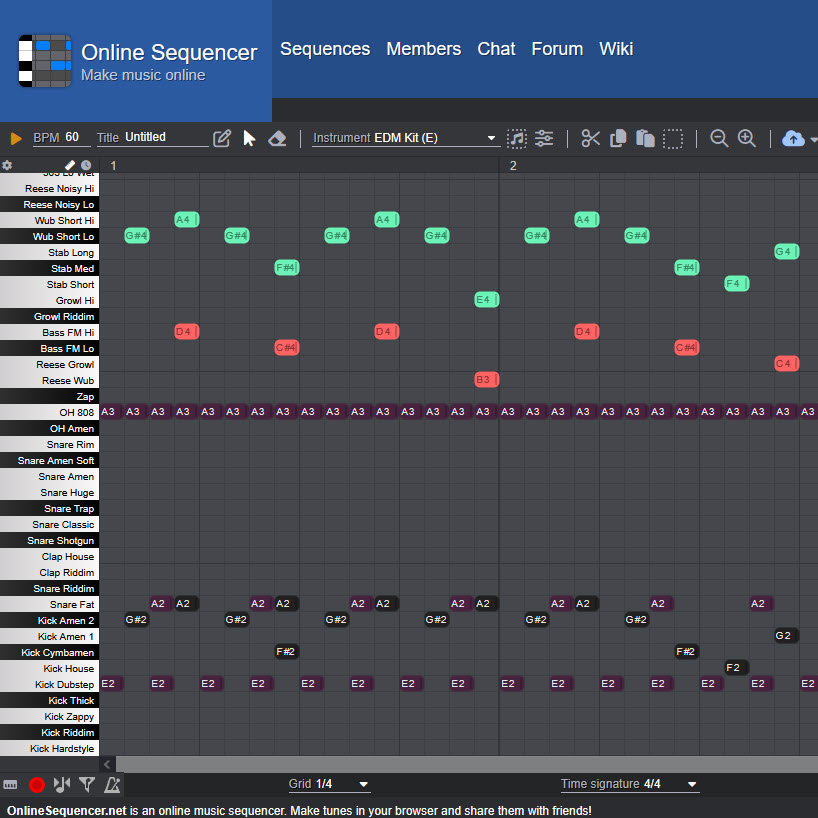Select the Clap House key
This screenshot has height=818, width=818.
pyautogui.click(x=50, y=557)
